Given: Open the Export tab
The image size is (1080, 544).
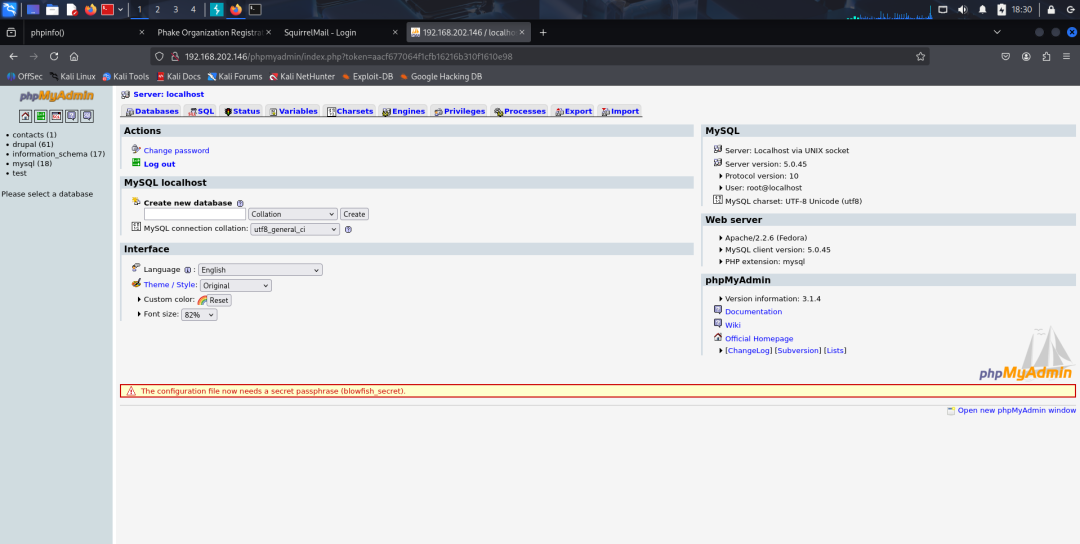Looking at the screenshot, I should coord(574,112).
